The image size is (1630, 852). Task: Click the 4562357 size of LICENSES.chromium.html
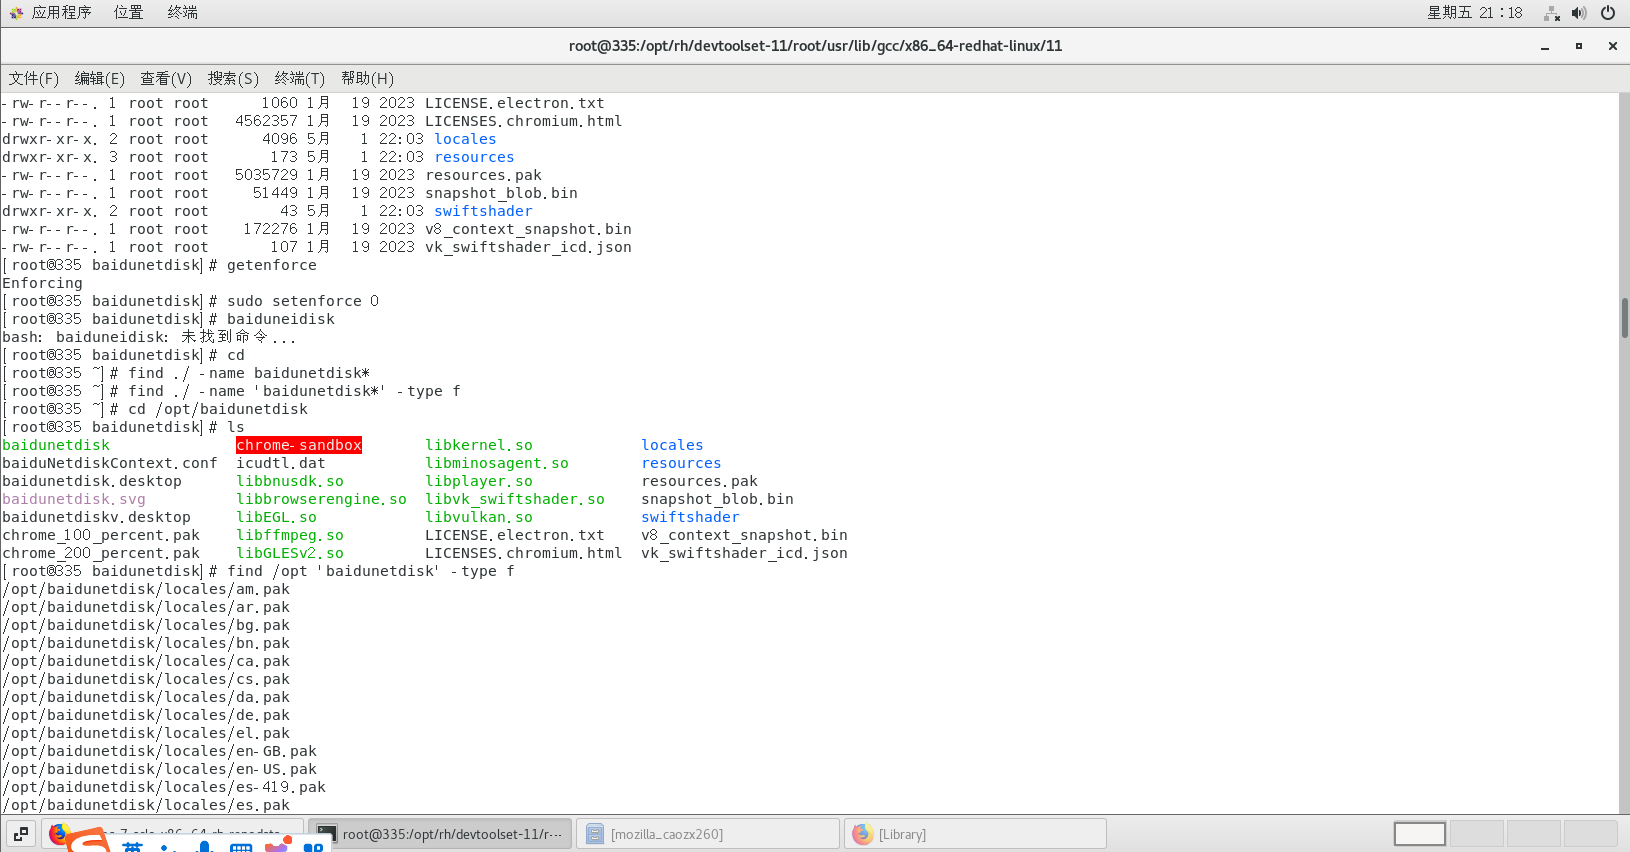click(x=266, y=121)
